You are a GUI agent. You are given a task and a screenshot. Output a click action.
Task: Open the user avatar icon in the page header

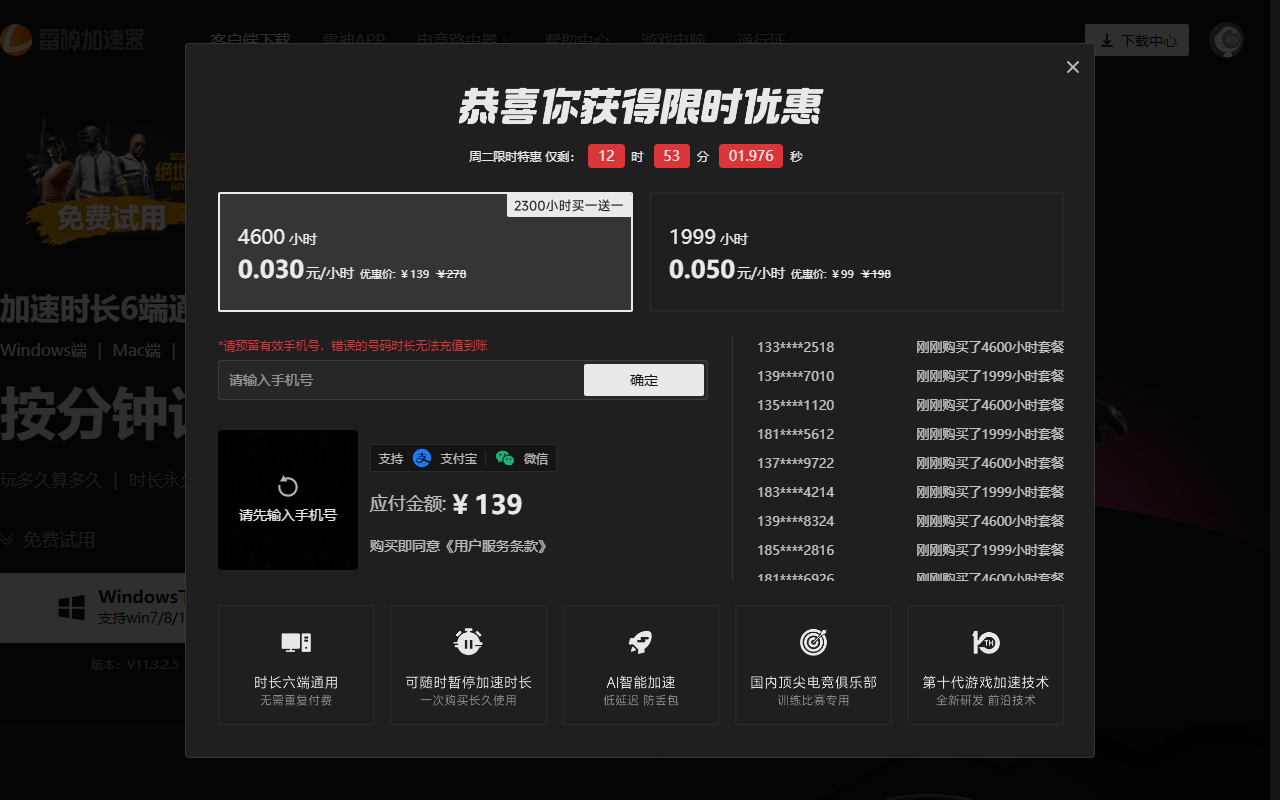tap(1226, 41)
